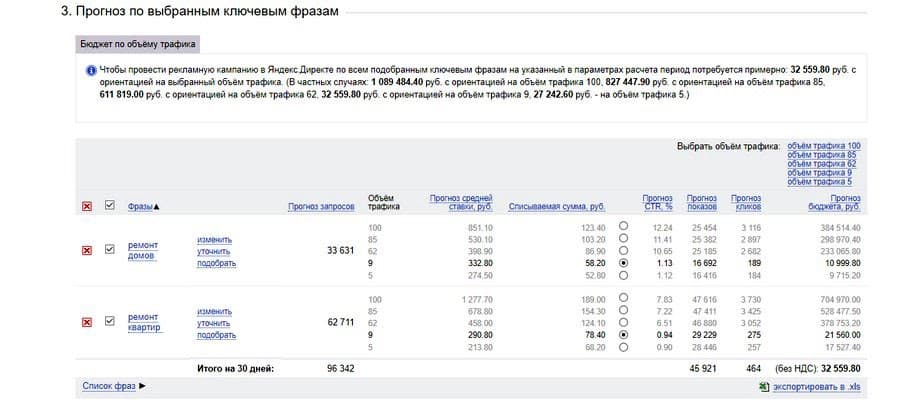Expand the 'Список фраз' list

click(x=114, y=385)
